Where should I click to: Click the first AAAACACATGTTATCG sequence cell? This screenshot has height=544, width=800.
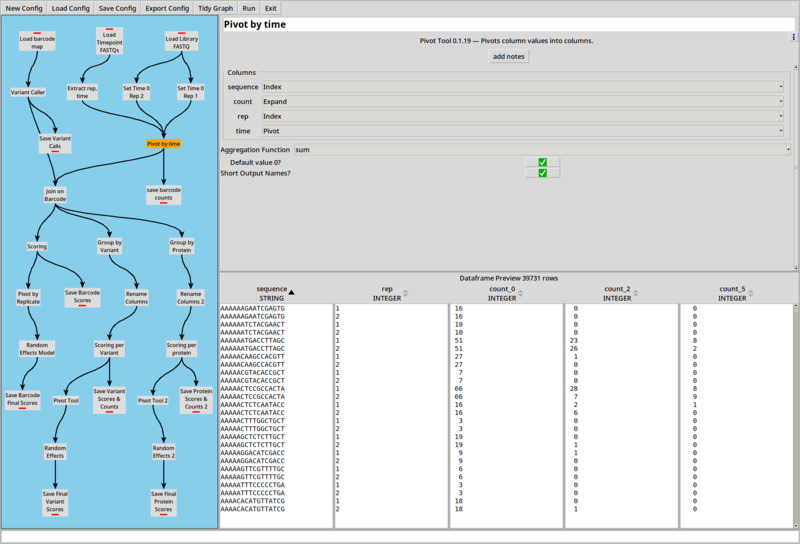pyautogui.click(x=253, y=501)
